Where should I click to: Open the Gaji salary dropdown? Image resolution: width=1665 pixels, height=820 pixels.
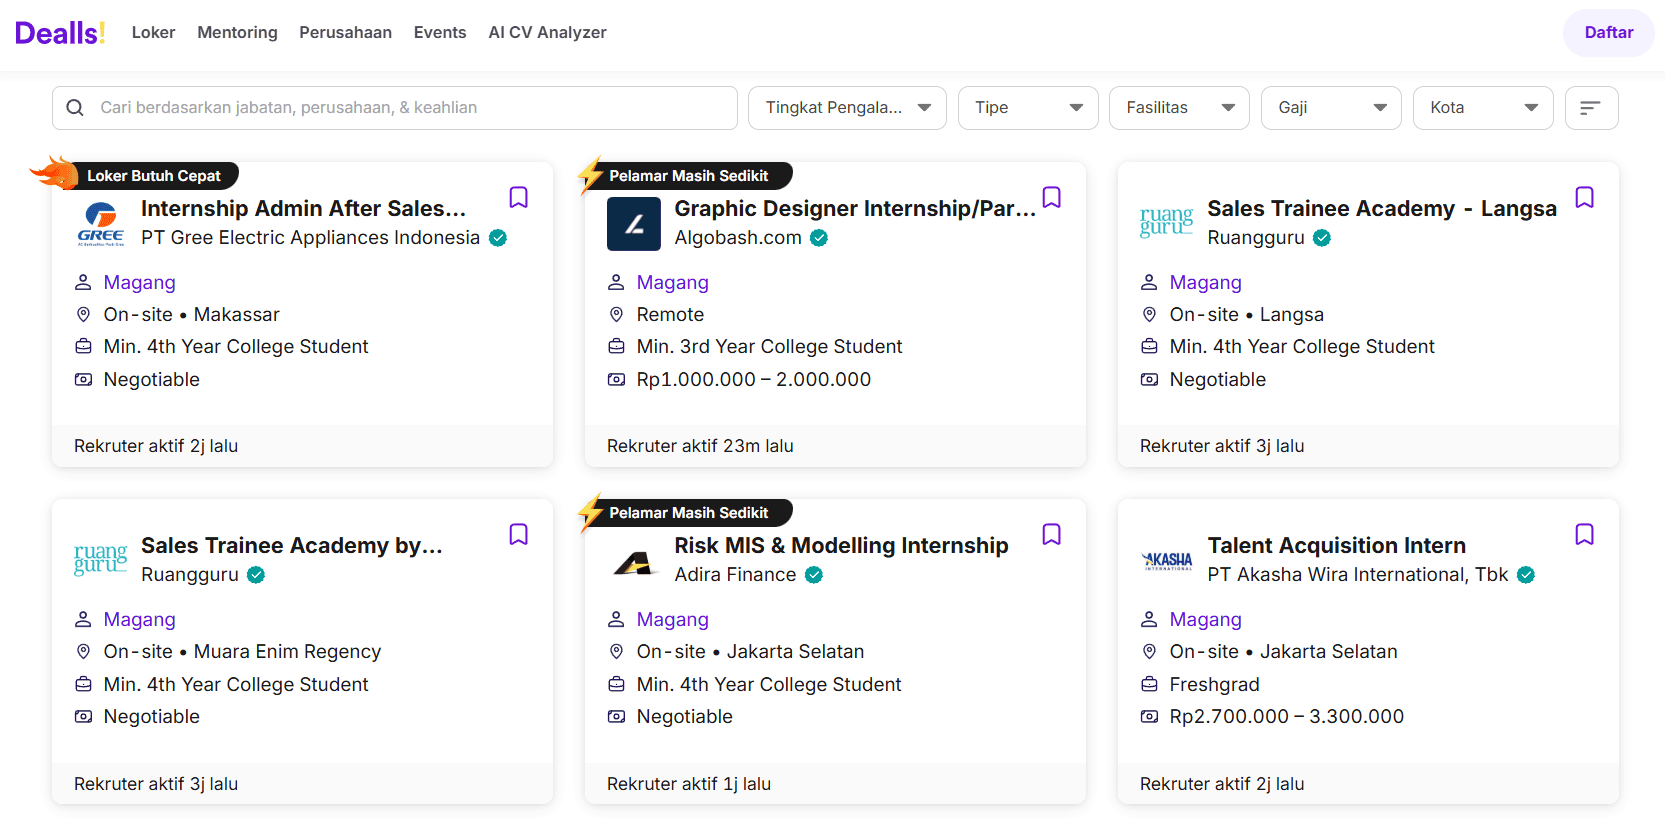point(1331,108)
